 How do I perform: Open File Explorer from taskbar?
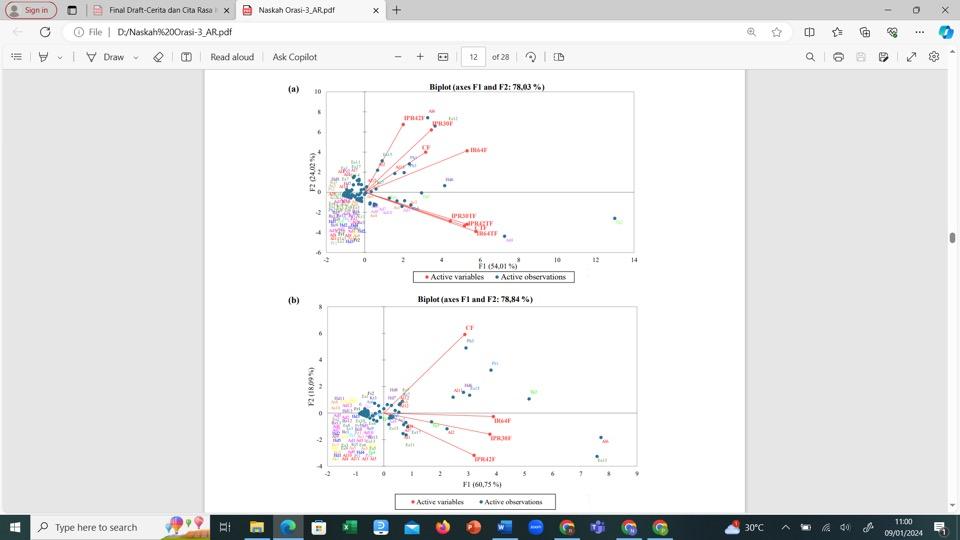pyautogui.click(x=257, y=527)
